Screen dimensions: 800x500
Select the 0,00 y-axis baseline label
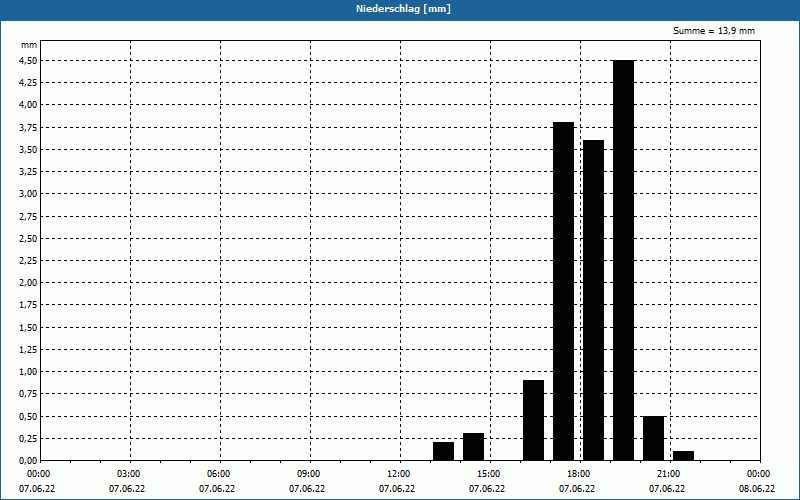pos(28,460)
